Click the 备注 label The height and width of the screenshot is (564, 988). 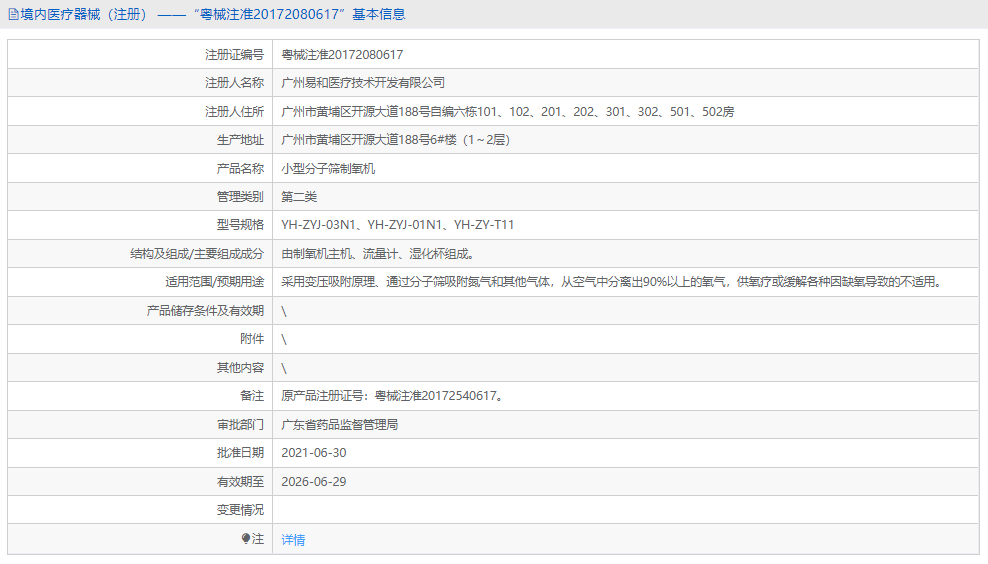252,396
